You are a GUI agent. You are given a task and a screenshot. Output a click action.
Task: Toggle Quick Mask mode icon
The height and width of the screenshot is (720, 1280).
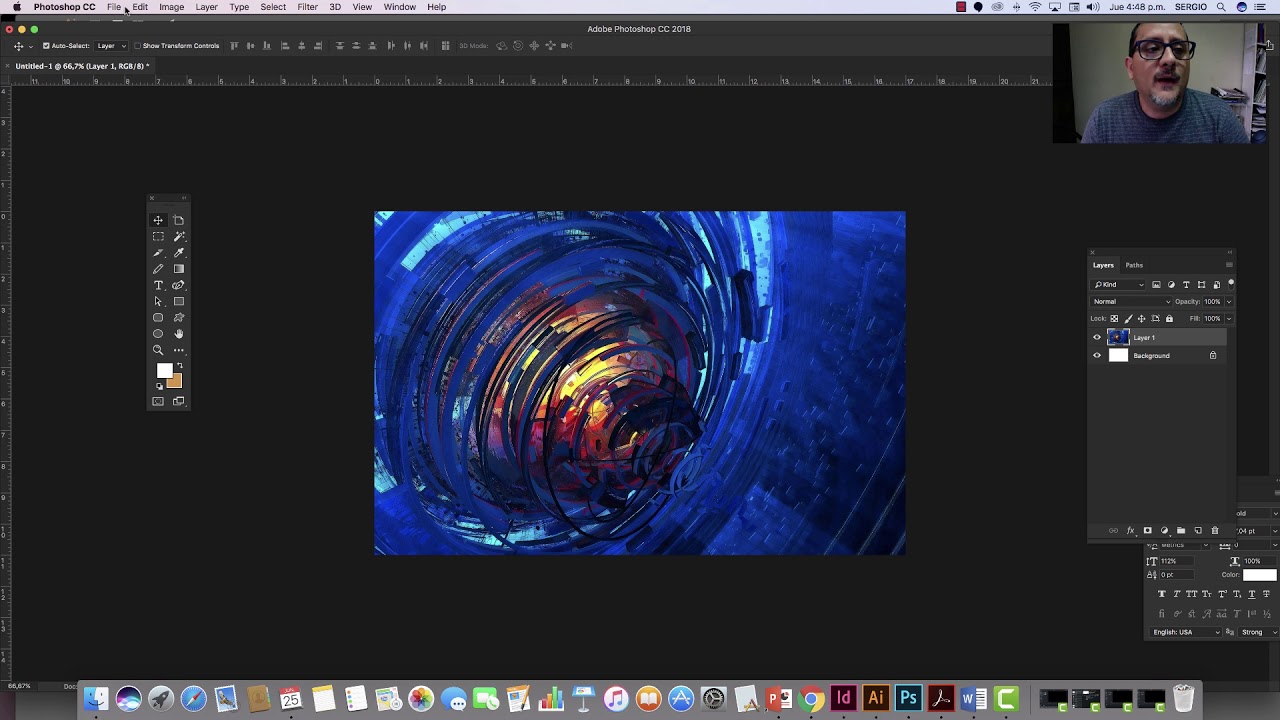coord(158,401)
